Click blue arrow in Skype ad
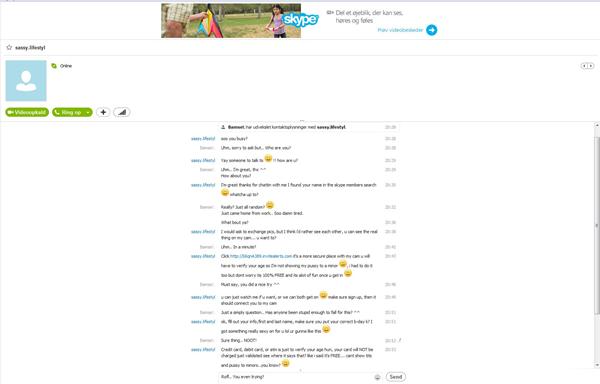Viewport: 600px width, 384px height. (432, 30)
